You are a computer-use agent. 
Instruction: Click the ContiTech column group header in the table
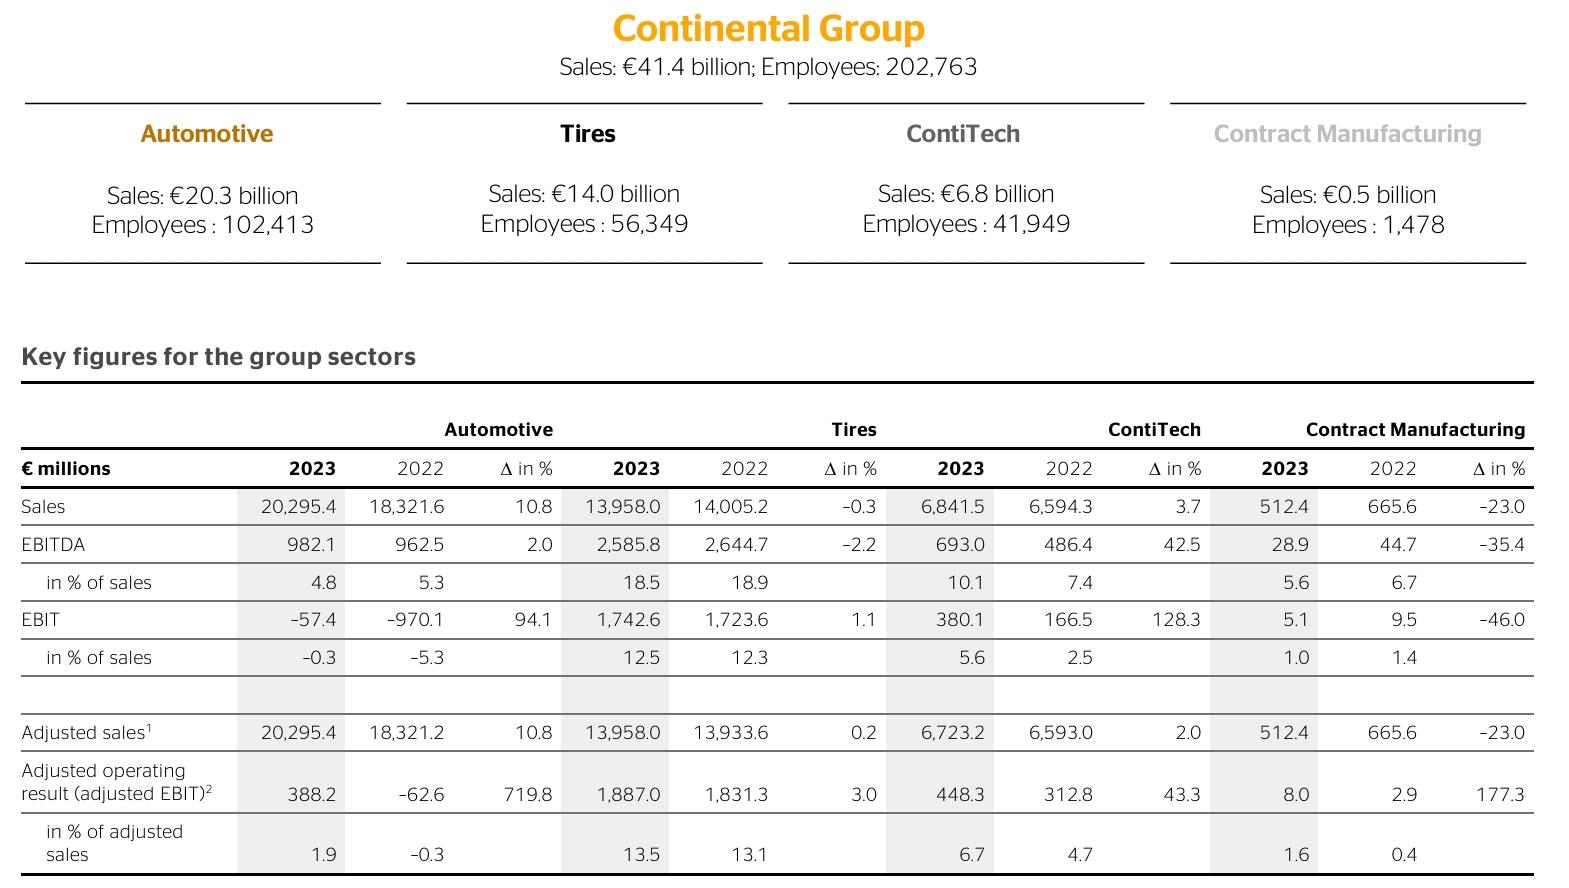tap(1153, 430)
